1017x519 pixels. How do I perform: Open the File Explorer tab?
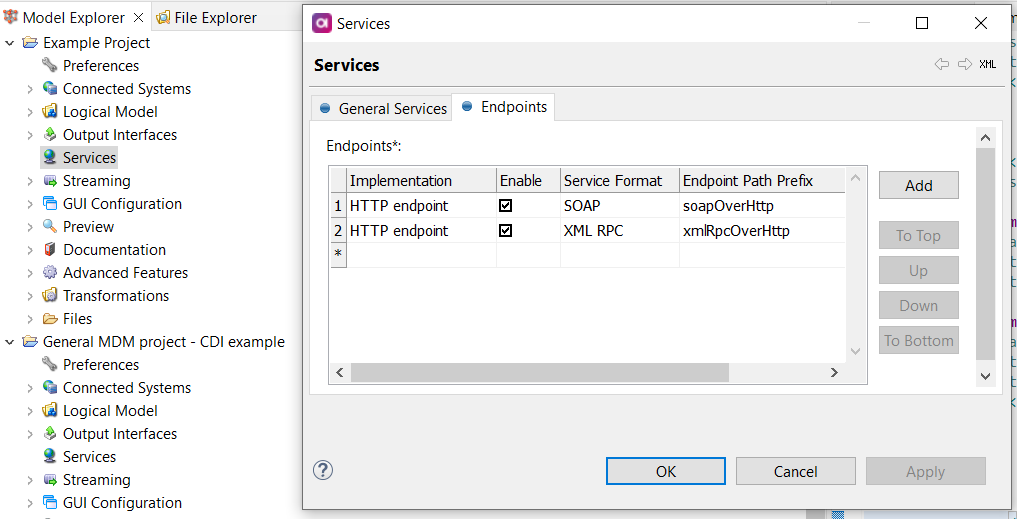(214, 17)
